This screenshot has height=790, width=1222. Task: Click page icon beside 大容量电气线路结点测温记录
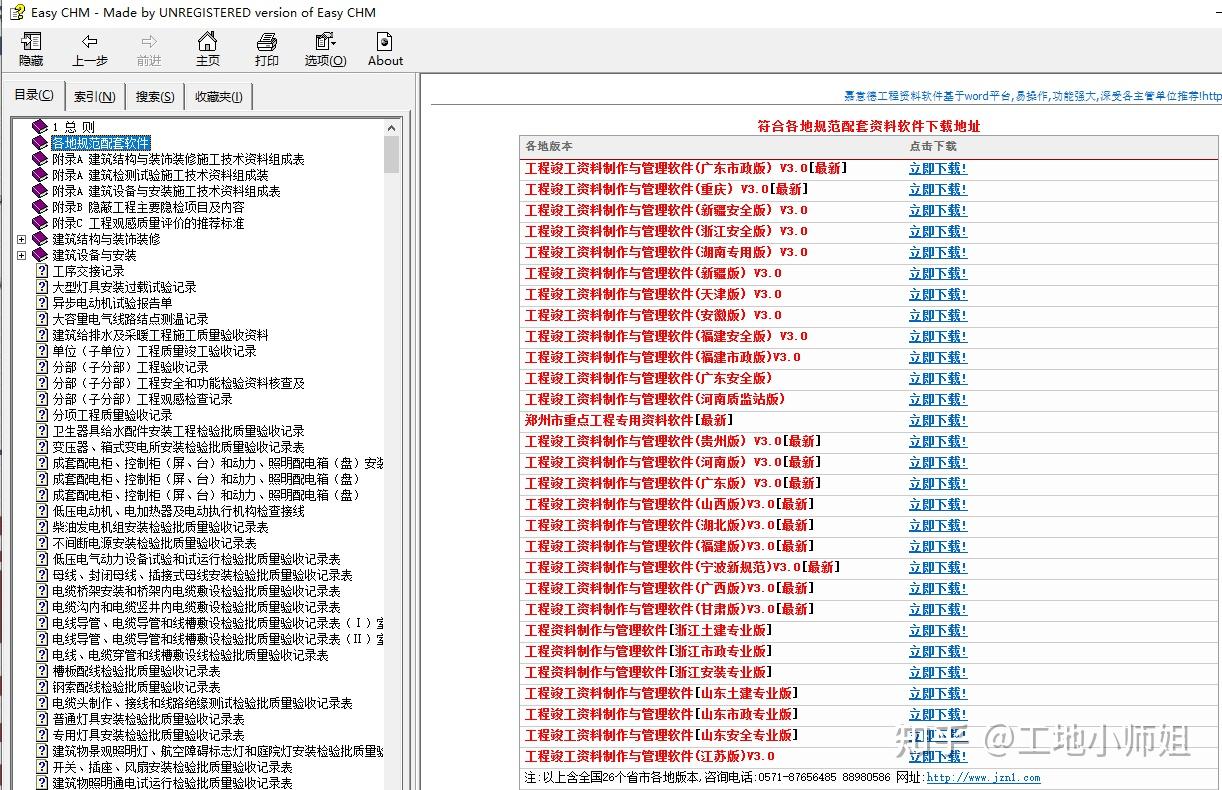coord(42,319)
